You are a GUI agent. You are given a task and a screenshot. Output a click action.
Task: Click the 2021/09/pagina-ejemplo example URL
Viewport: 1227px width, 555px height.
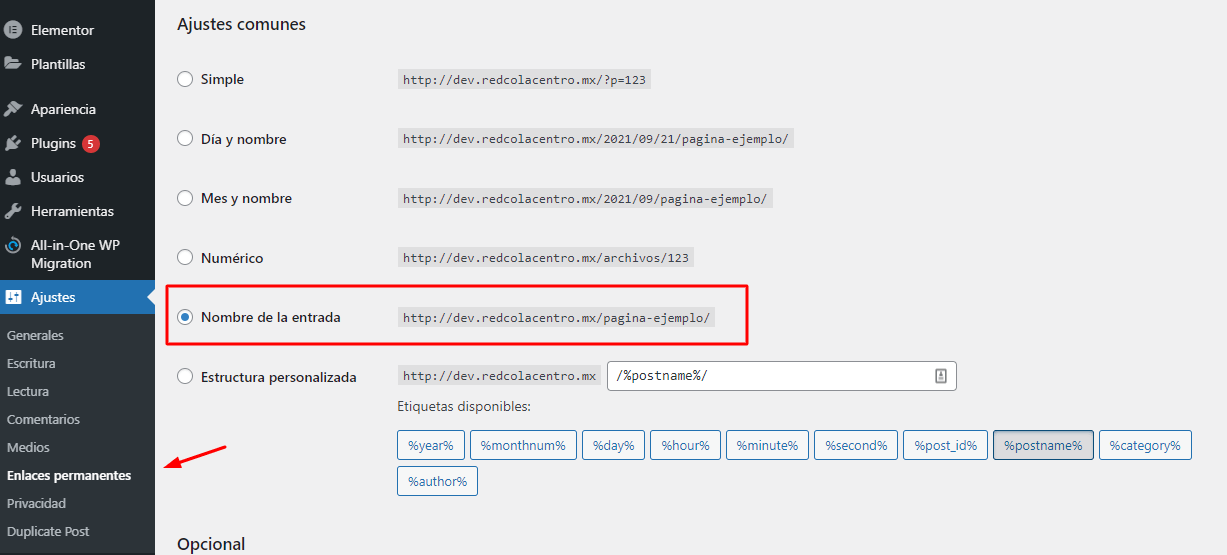[x=585, y=199]
